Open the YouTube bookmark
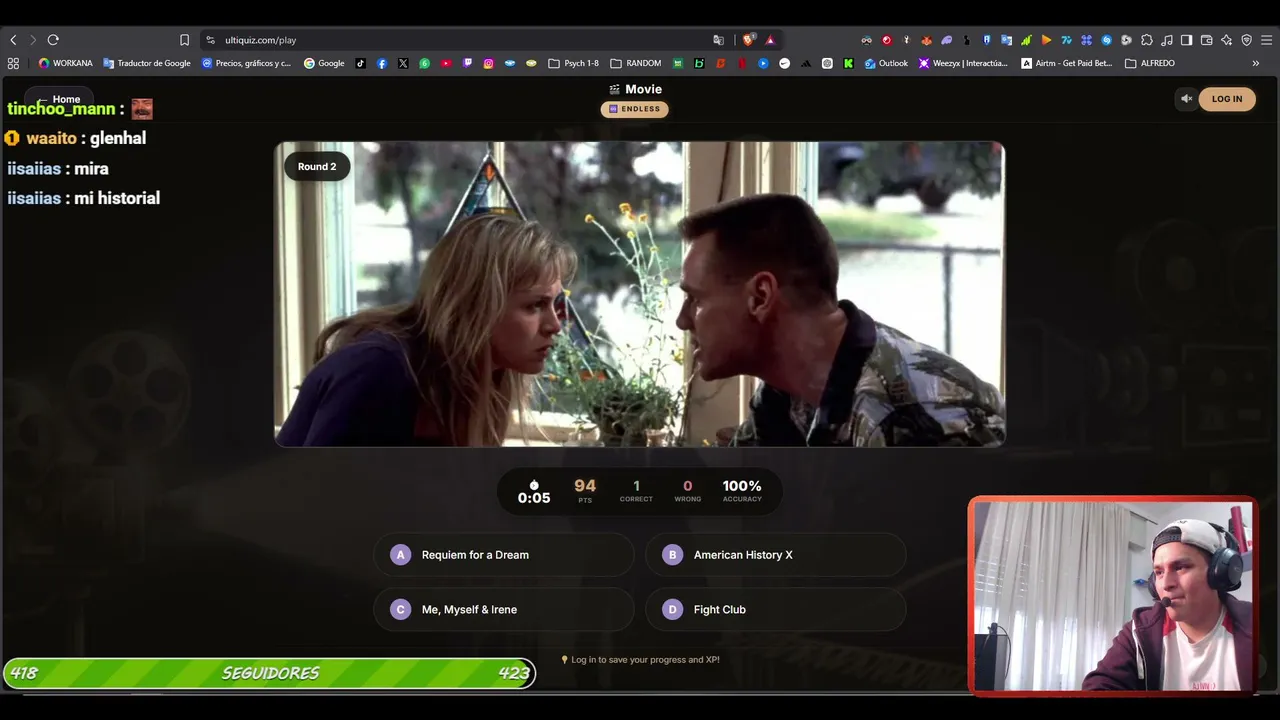 446,63
